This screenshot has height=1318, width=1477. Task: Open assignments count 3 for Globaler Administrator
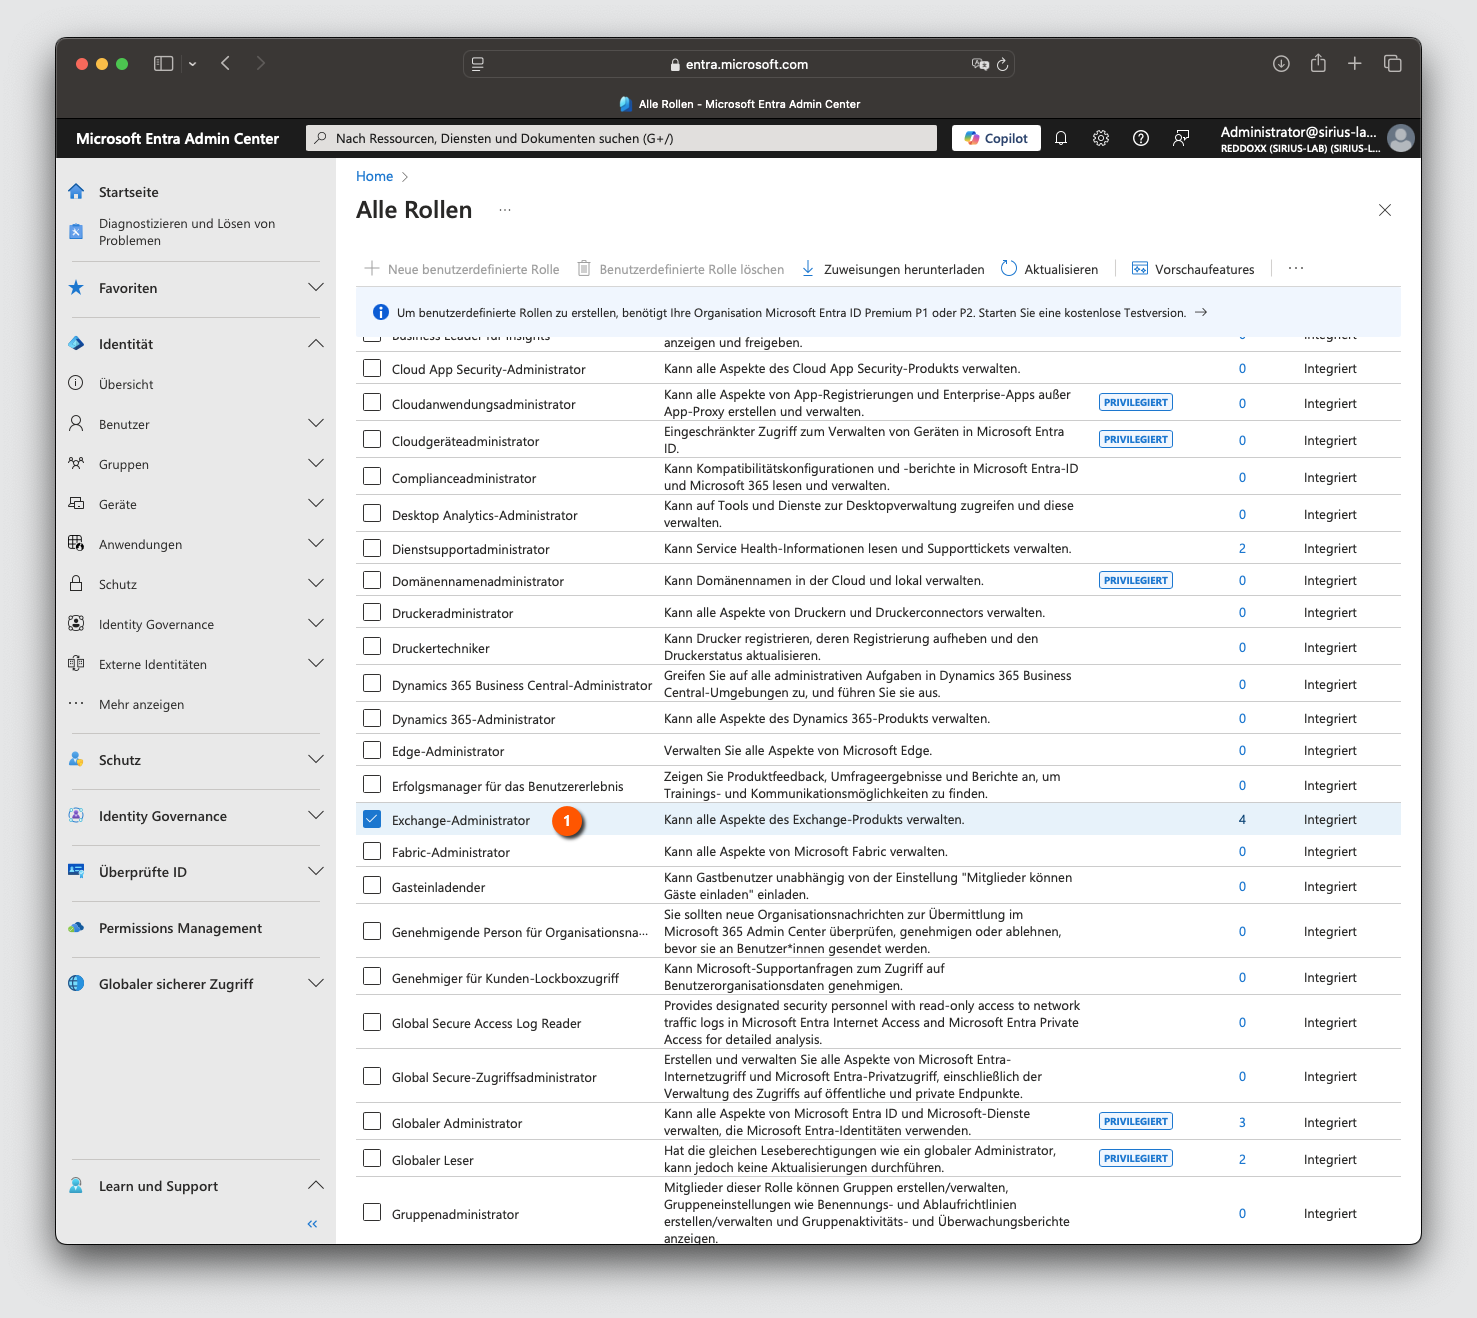pyautogui.click(x=1242, y=1122)
